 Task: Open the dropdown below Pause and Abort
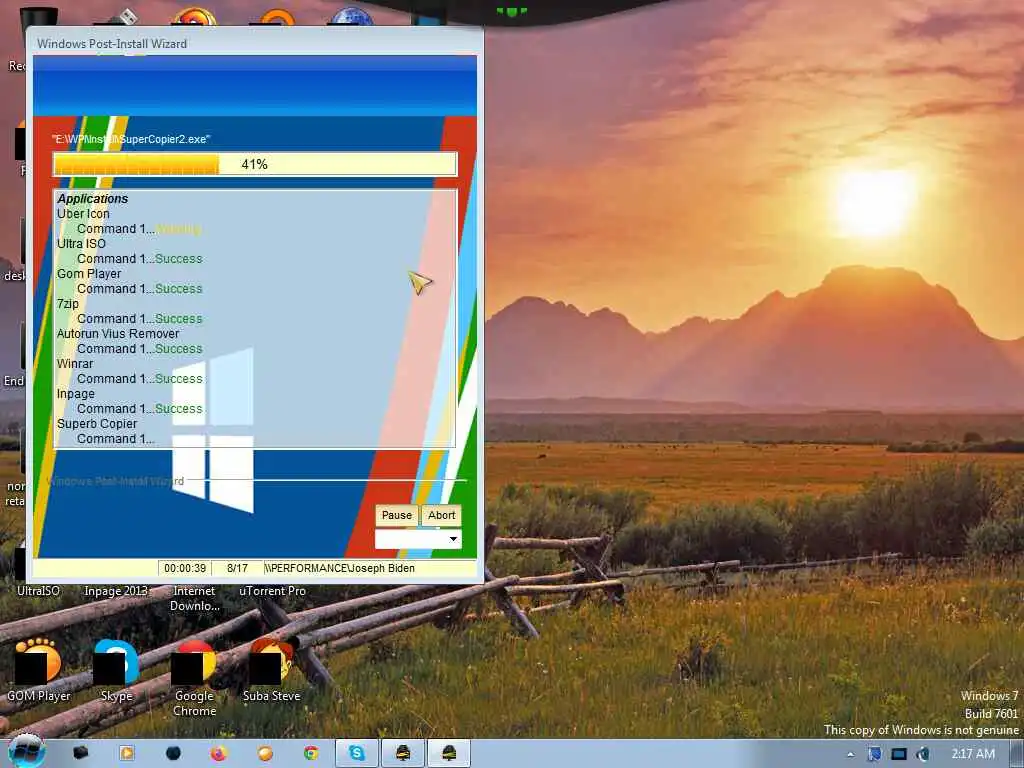click(418, 539)
